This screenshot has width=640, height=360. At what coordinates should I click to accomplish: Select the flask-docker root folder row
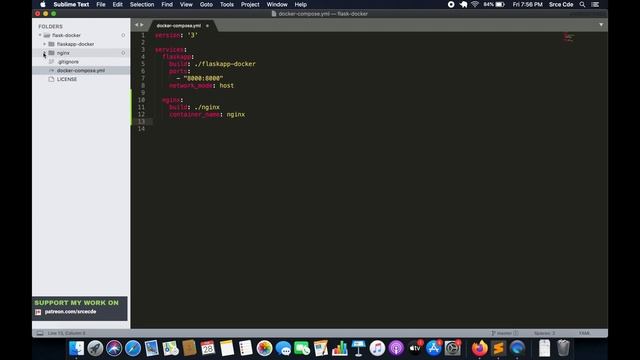pyautogui.click(x=81, y=35)
